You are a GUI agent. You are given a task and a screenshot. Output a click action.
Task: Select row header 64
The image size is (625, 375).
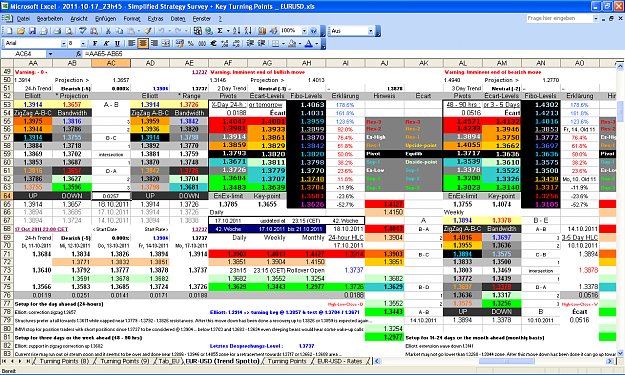[x=7, y=196]
